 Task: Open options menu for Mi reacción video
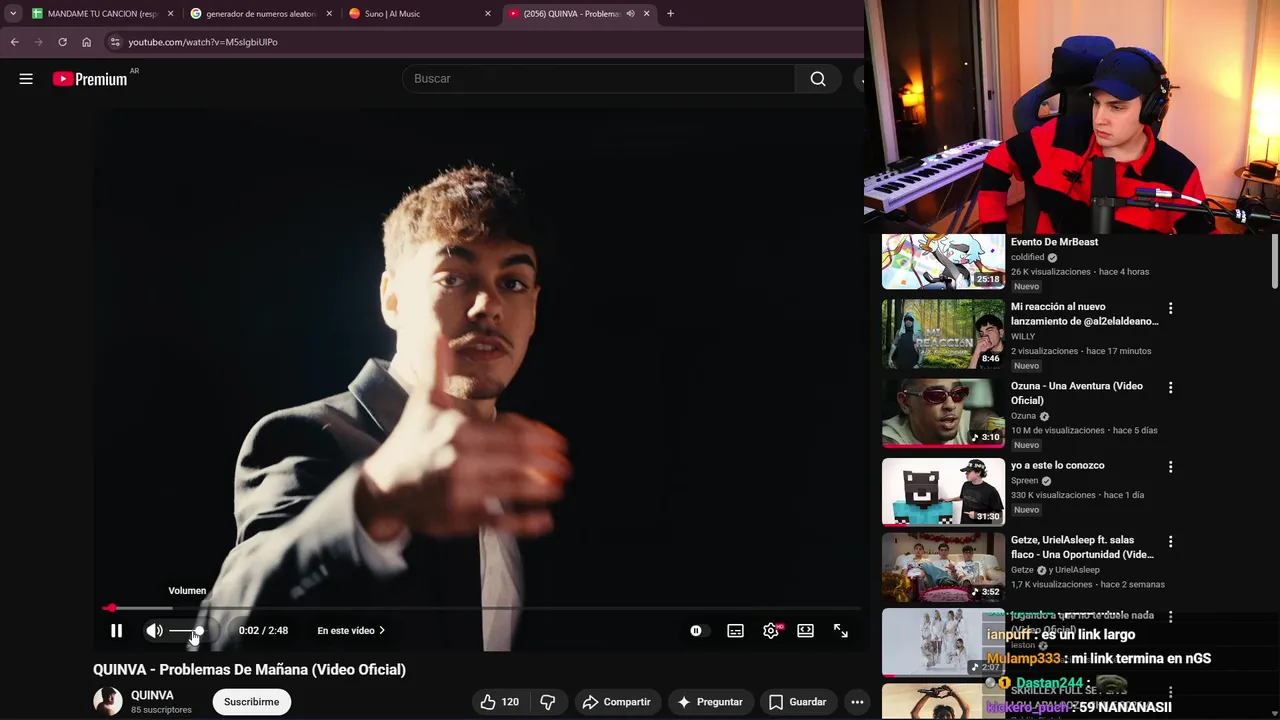(1170, 308)
